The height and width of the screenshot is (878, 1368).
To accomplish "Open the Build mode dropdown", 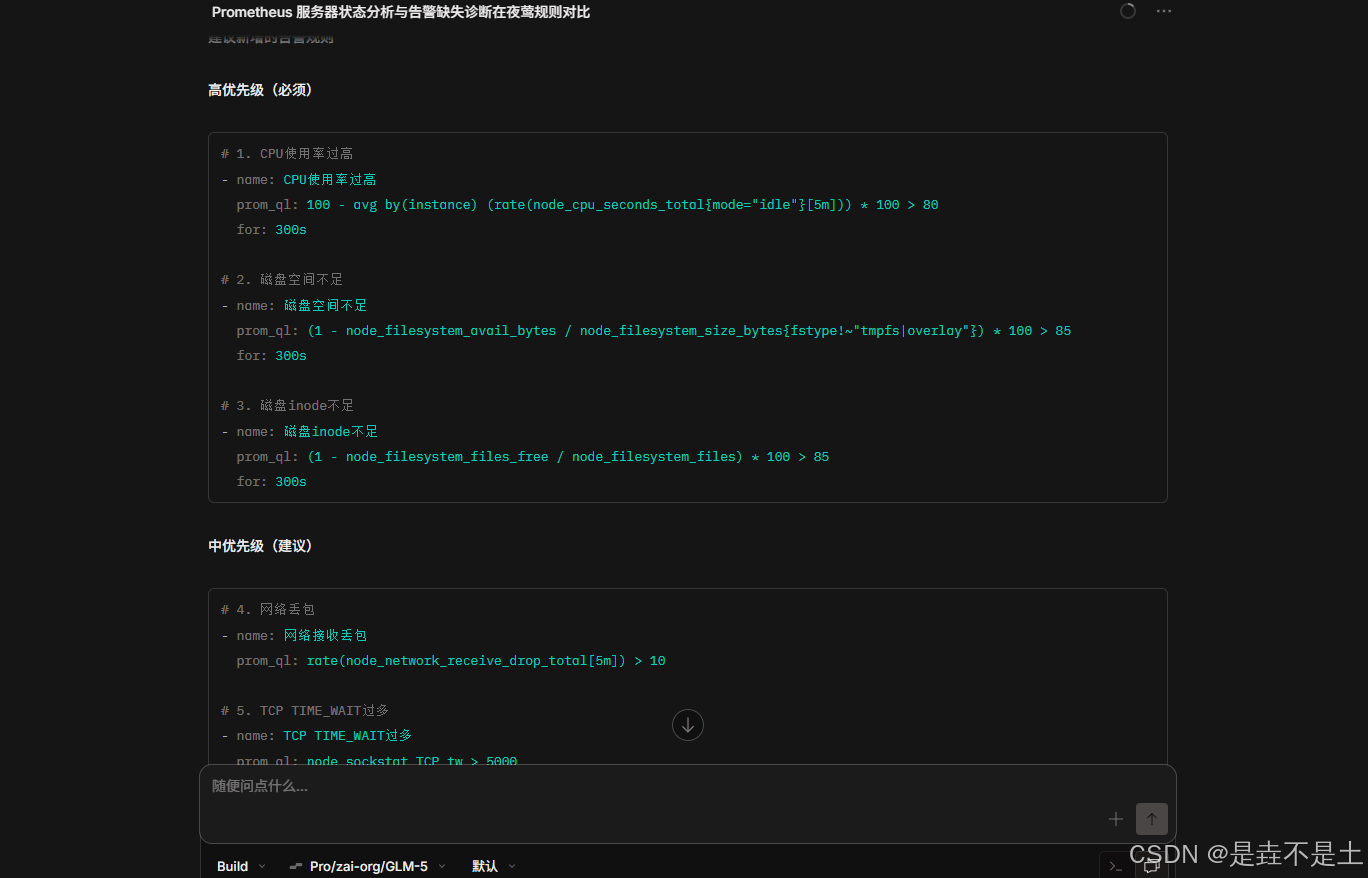I will [x=241, y=866].
